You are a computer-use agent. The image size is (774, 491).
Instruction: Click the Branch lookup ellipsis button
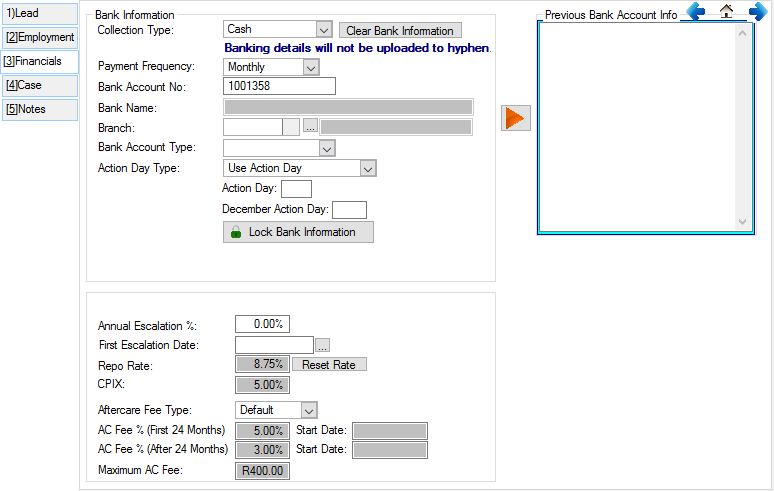click(310, 127)
